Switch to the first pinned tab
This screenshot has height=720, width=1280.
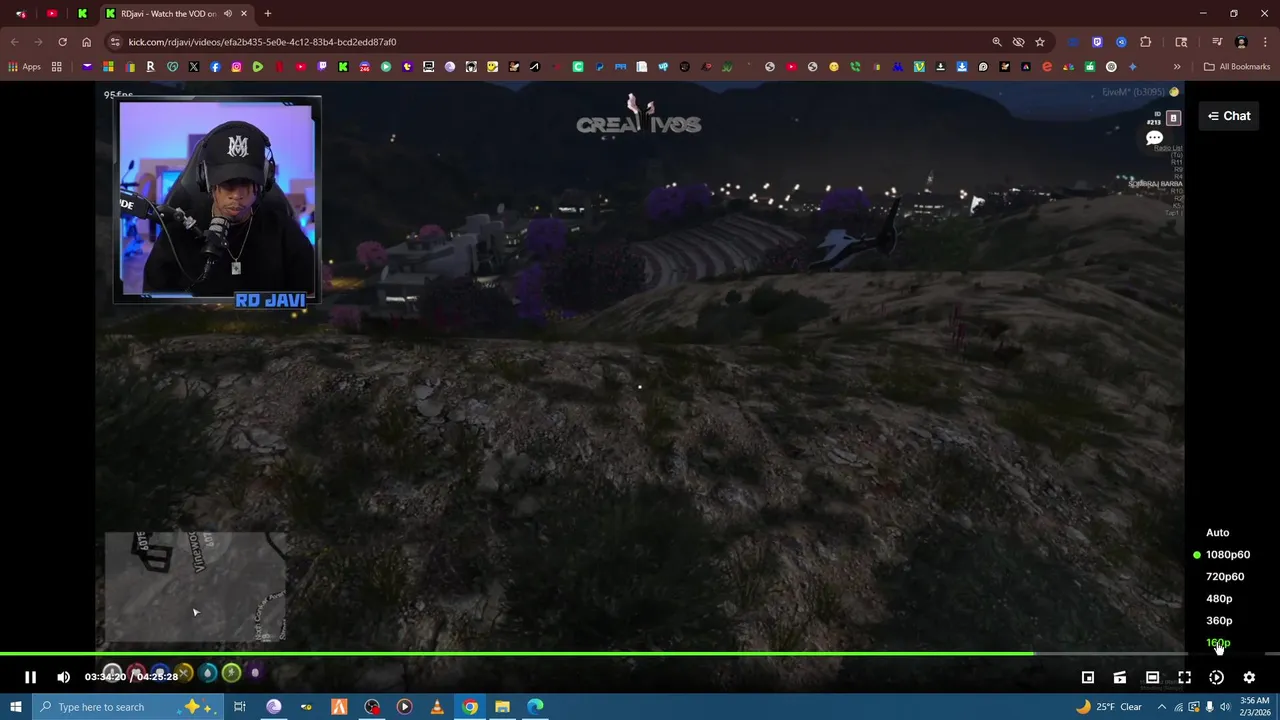[x=21, y=14]
